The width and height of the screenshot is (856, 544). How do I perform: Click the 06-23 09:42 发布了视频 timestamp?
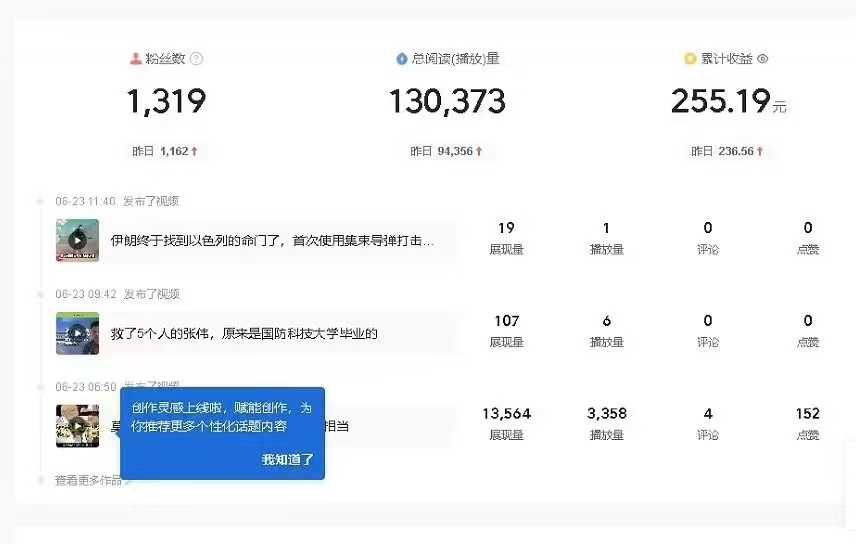117,294
